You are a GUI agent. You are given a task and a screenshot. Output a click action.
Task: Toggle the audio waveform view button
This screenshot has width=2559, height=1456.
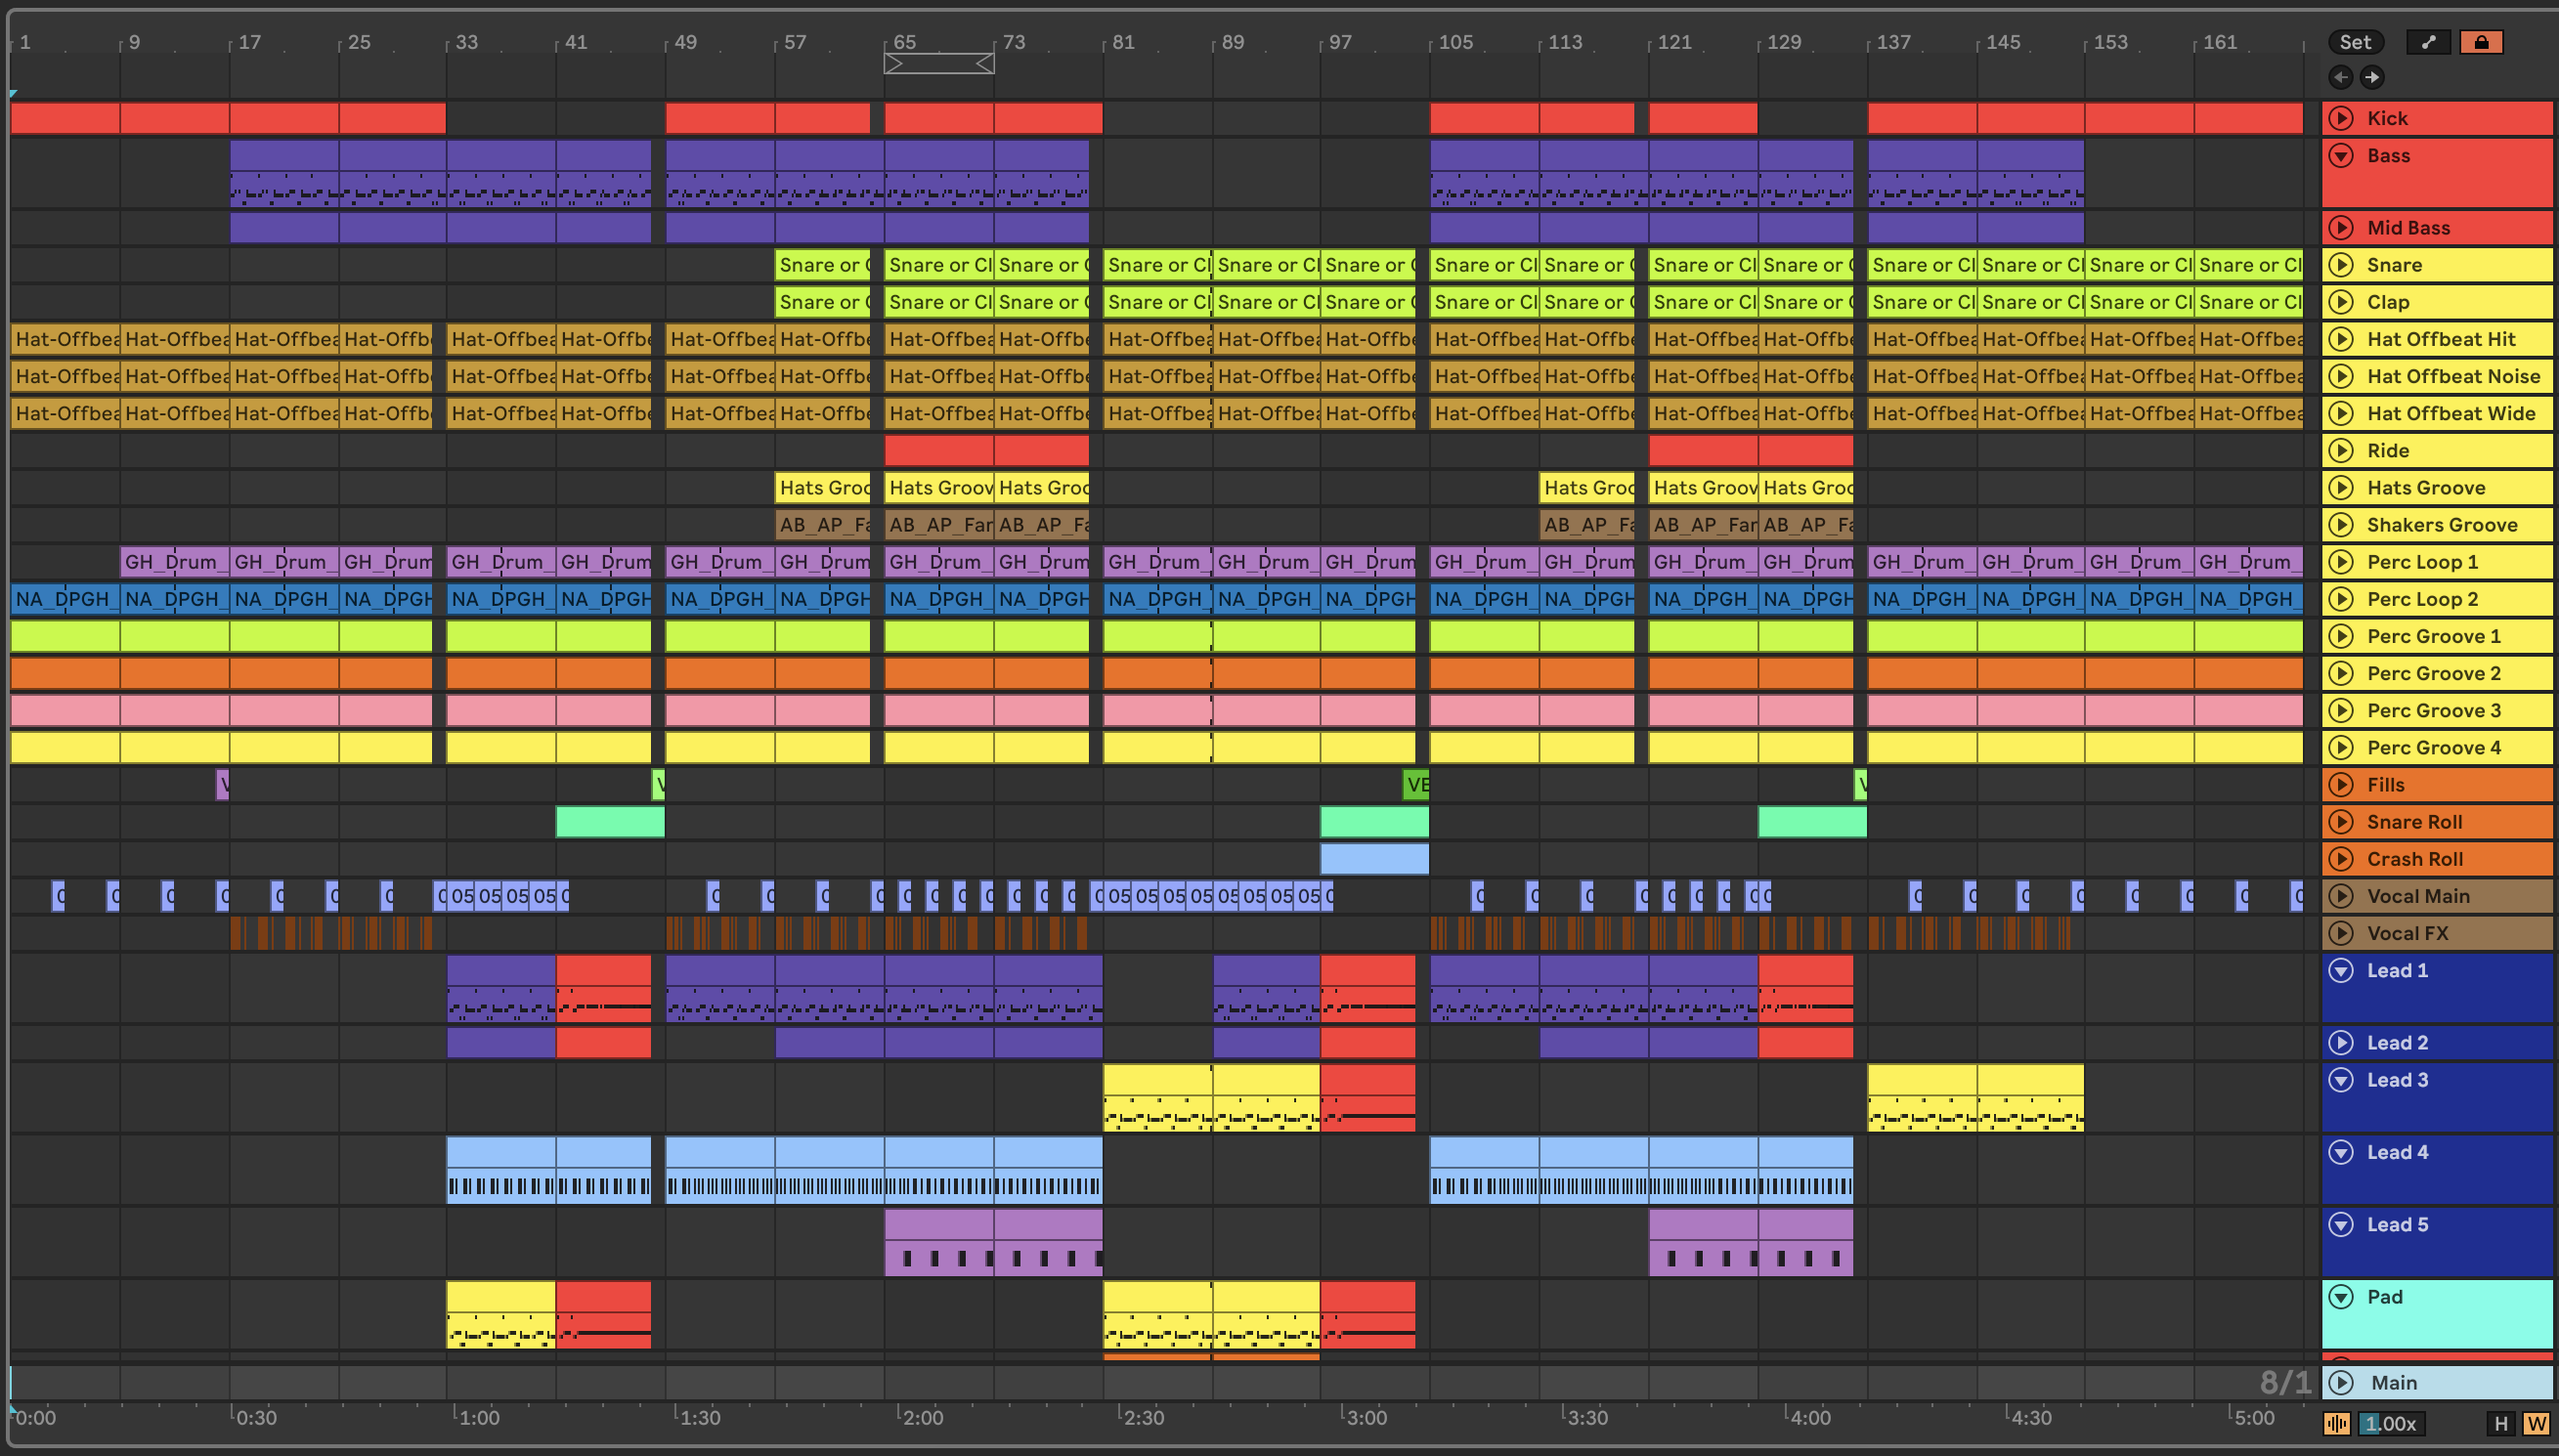pyautogui.click(x=2337, y=1423)
